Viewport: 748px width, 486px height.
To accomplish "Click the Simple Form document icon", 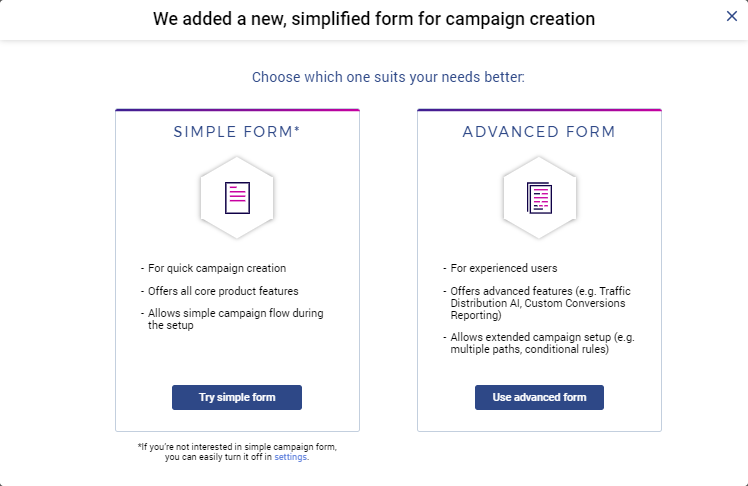I will (237, 196).
